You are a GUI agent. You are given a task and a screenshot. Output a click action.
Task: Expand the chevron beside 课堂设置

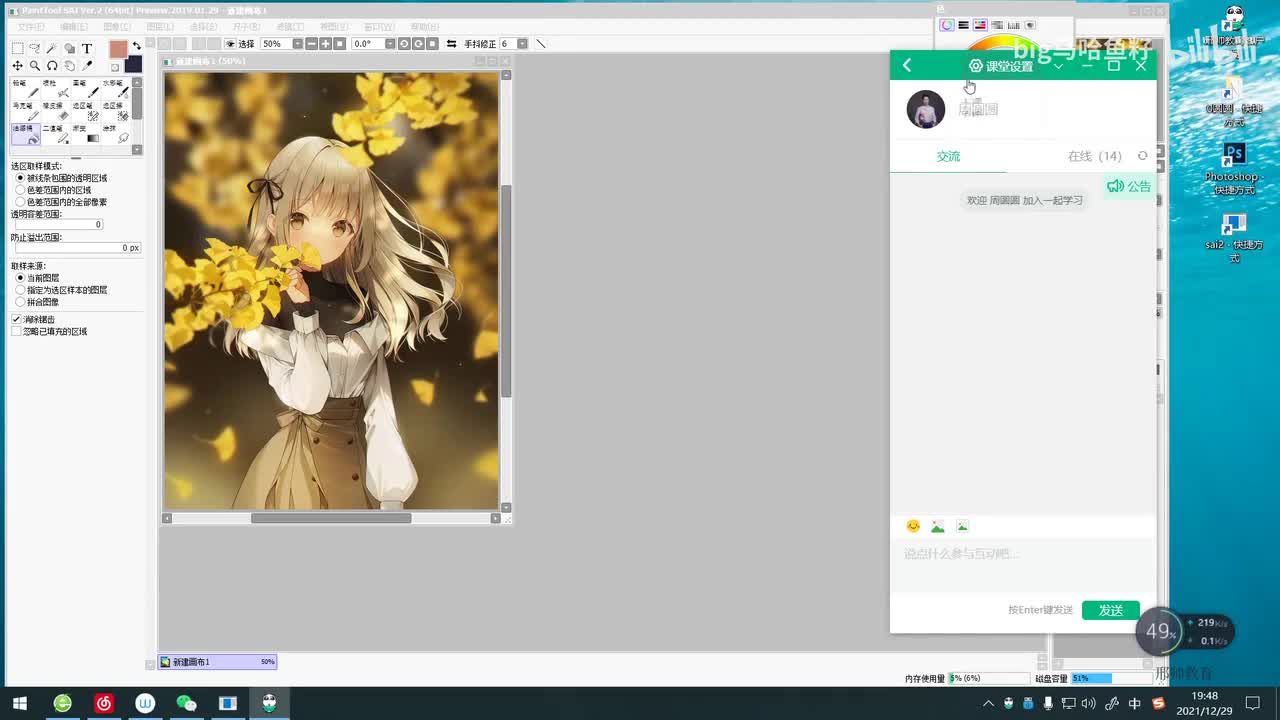coord(1058,66)
